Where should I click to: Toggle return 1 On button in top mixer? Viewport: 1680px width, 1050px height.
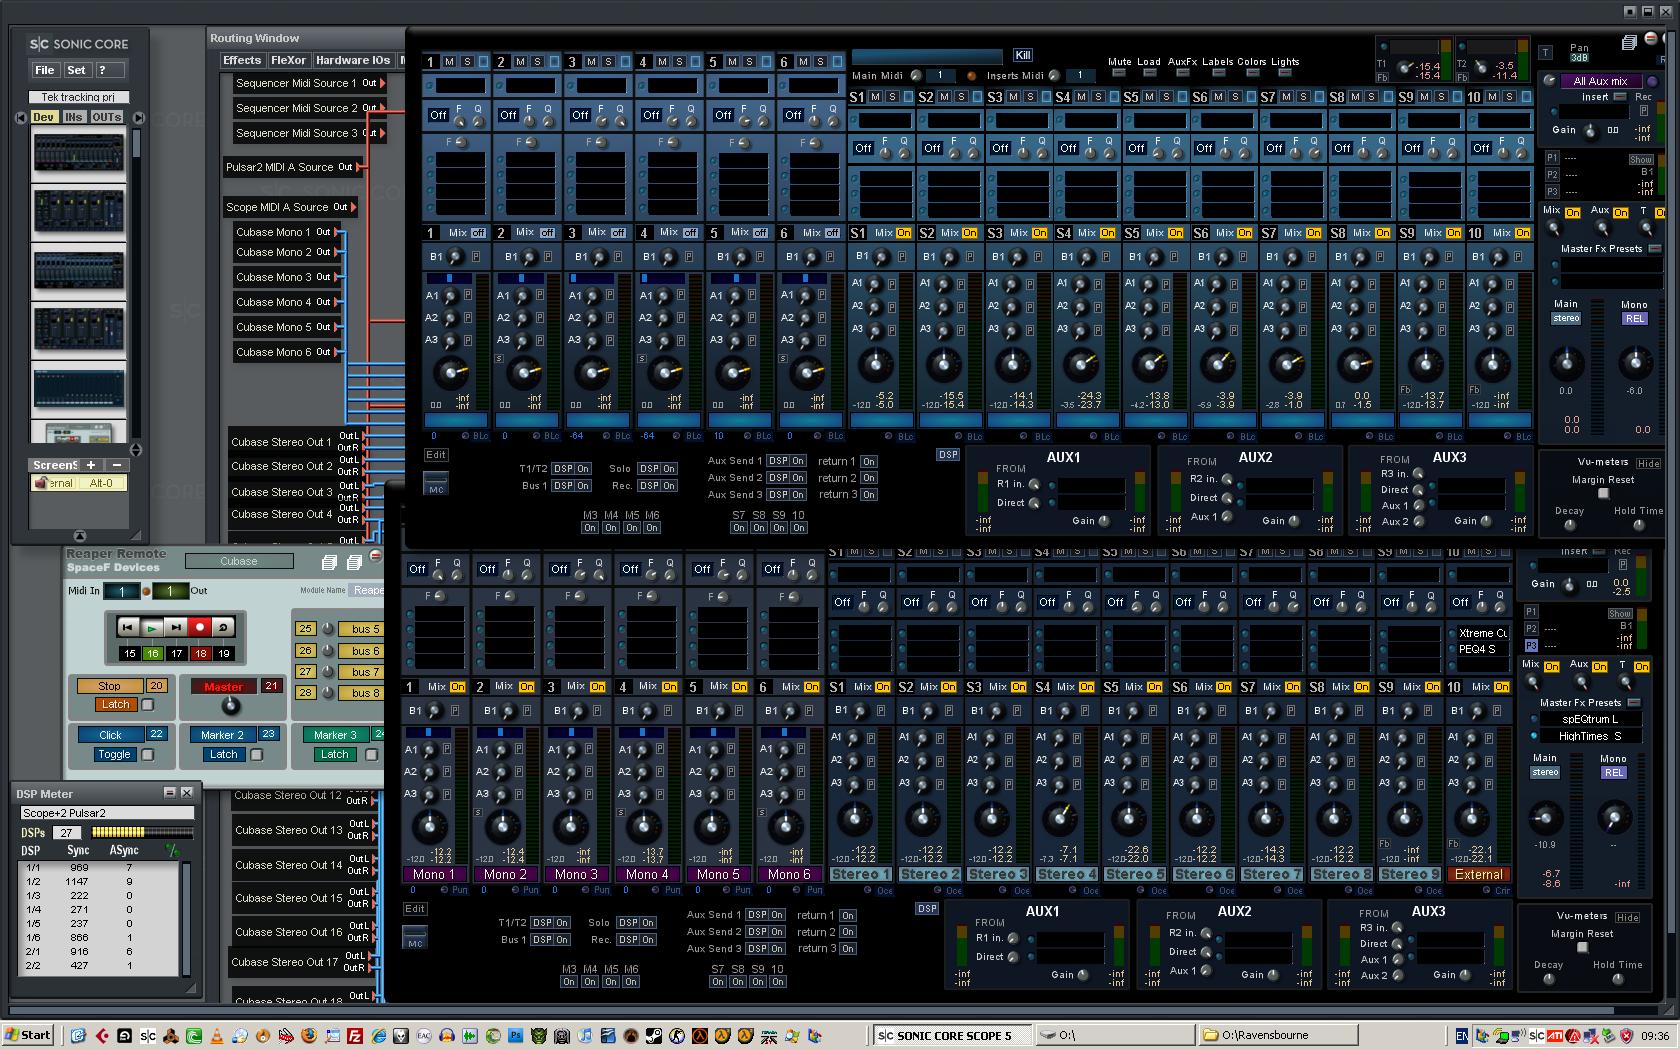[x=869, y=462]
